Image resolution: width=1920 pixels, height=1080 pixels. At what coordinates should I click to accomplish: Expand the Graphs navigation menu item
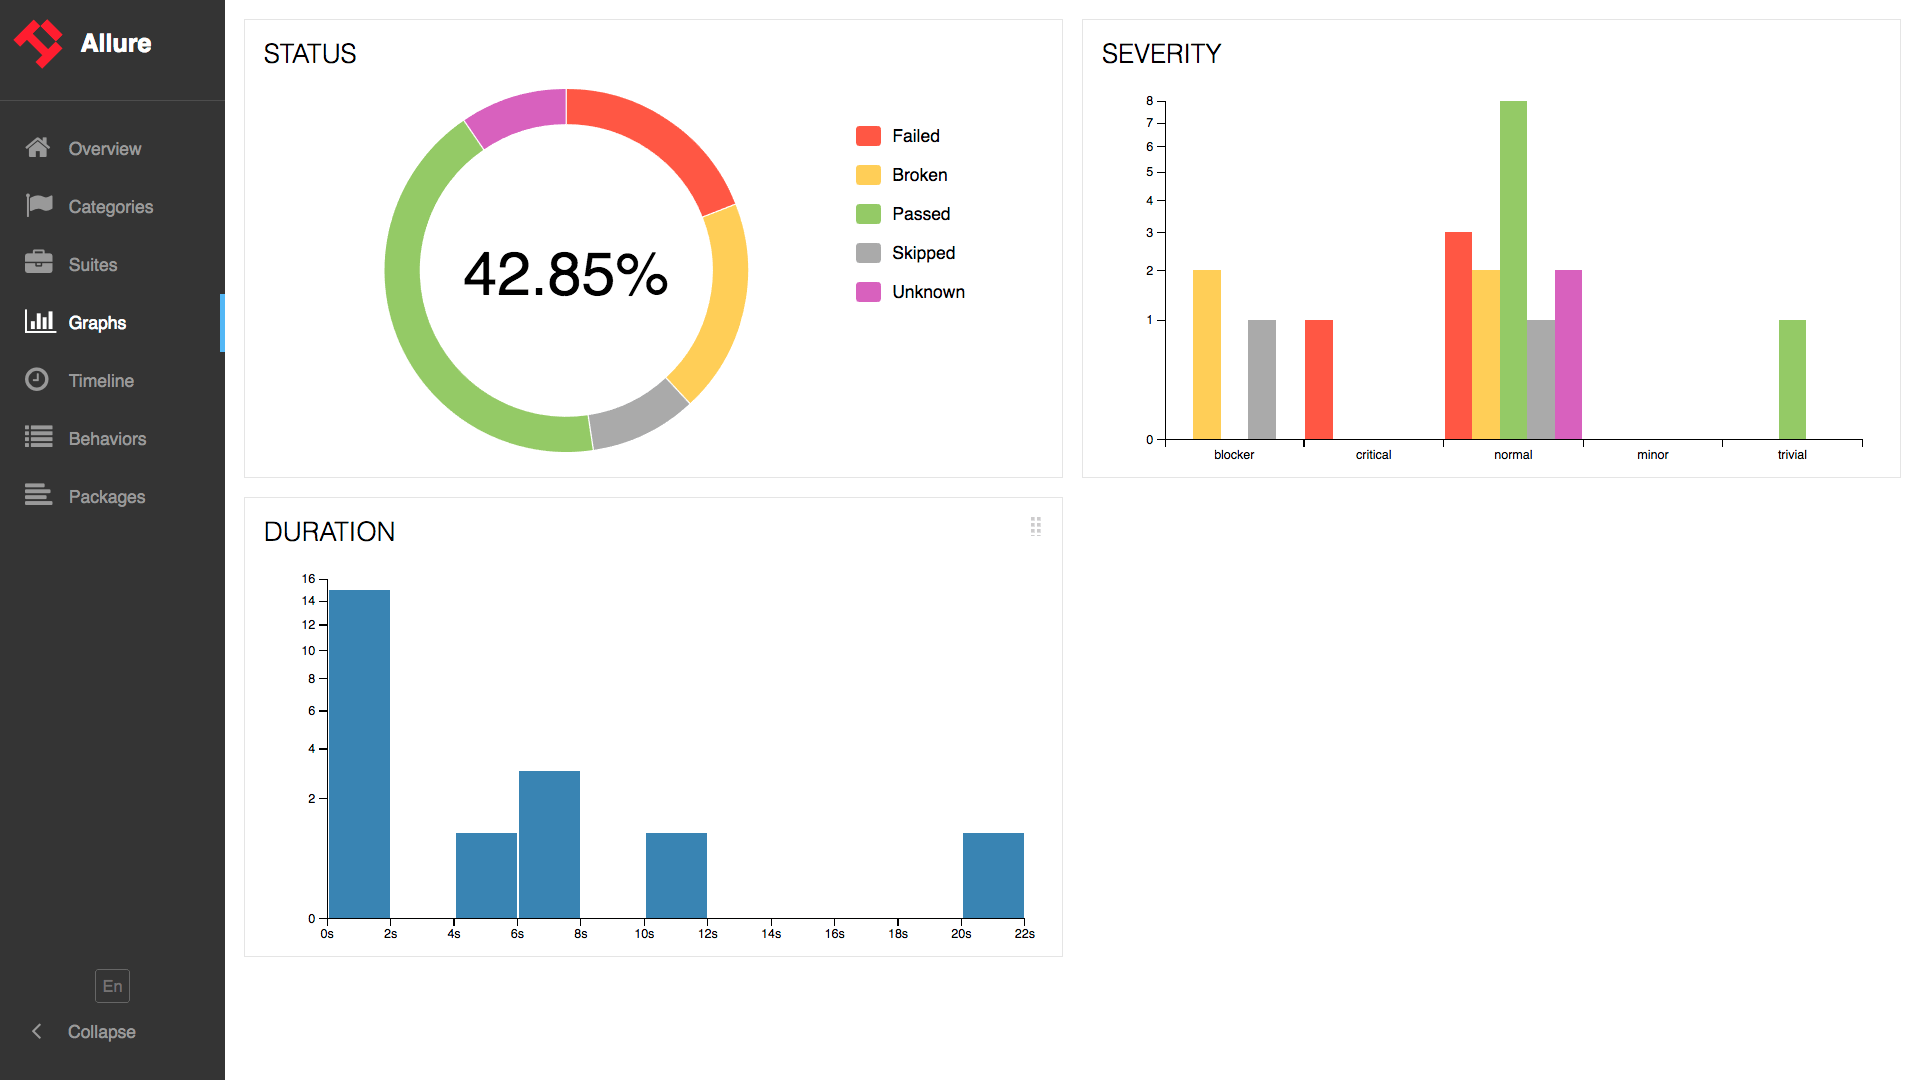coord(99,322)
